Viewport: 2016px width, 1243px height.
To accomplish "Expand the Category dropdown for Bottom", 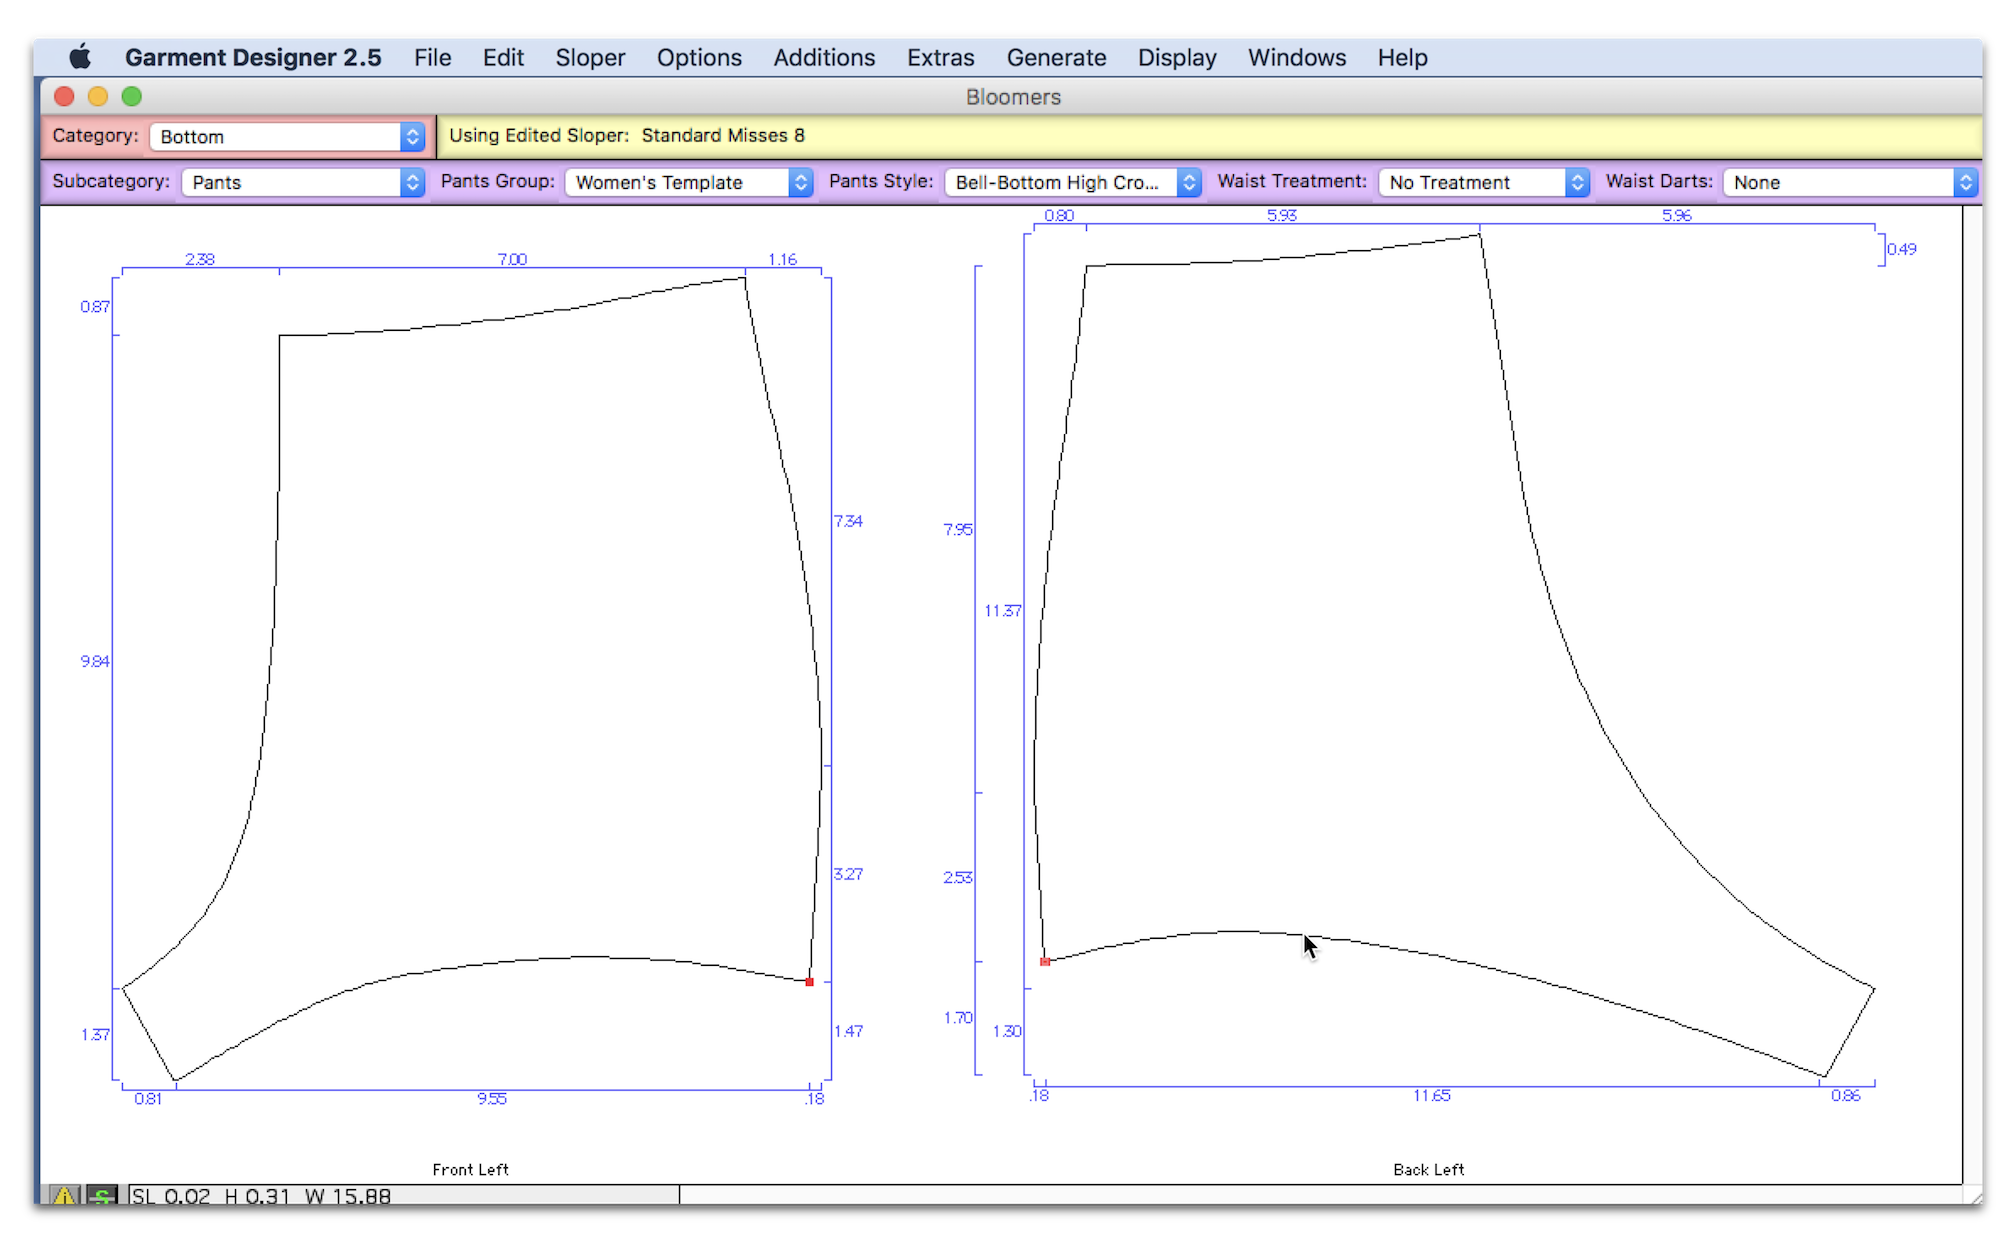I will click(x=413, y=135).
